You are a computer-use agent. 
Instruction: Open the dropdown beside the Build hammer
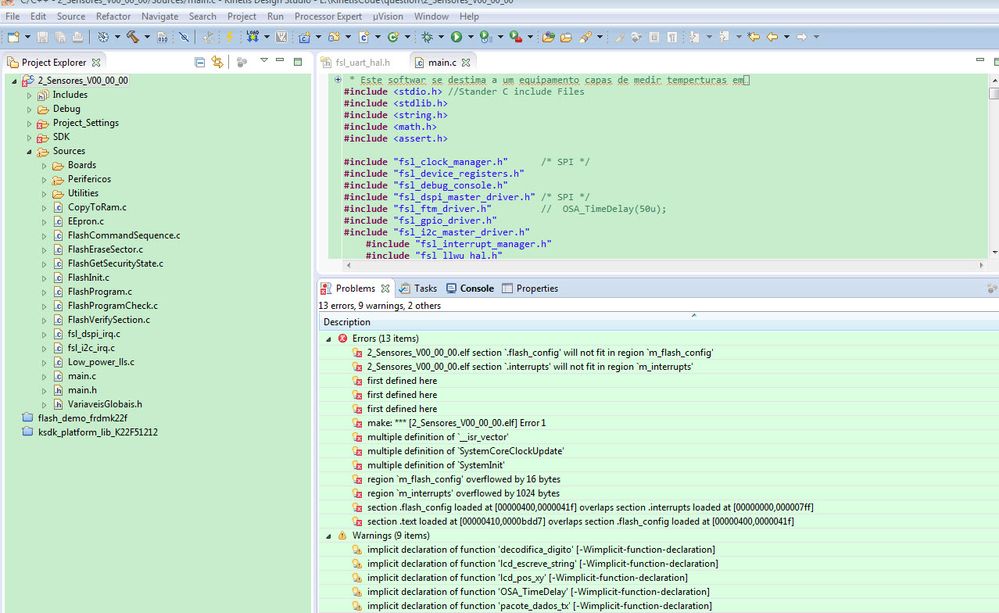point(147,37)
